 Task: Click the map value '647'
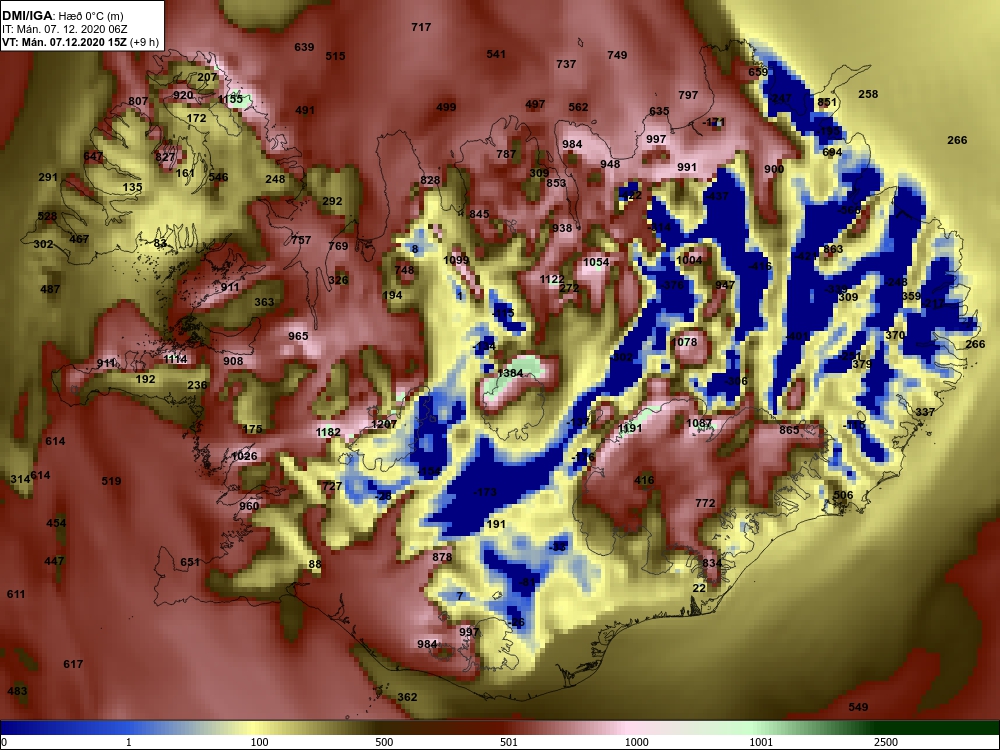[93, 157]
